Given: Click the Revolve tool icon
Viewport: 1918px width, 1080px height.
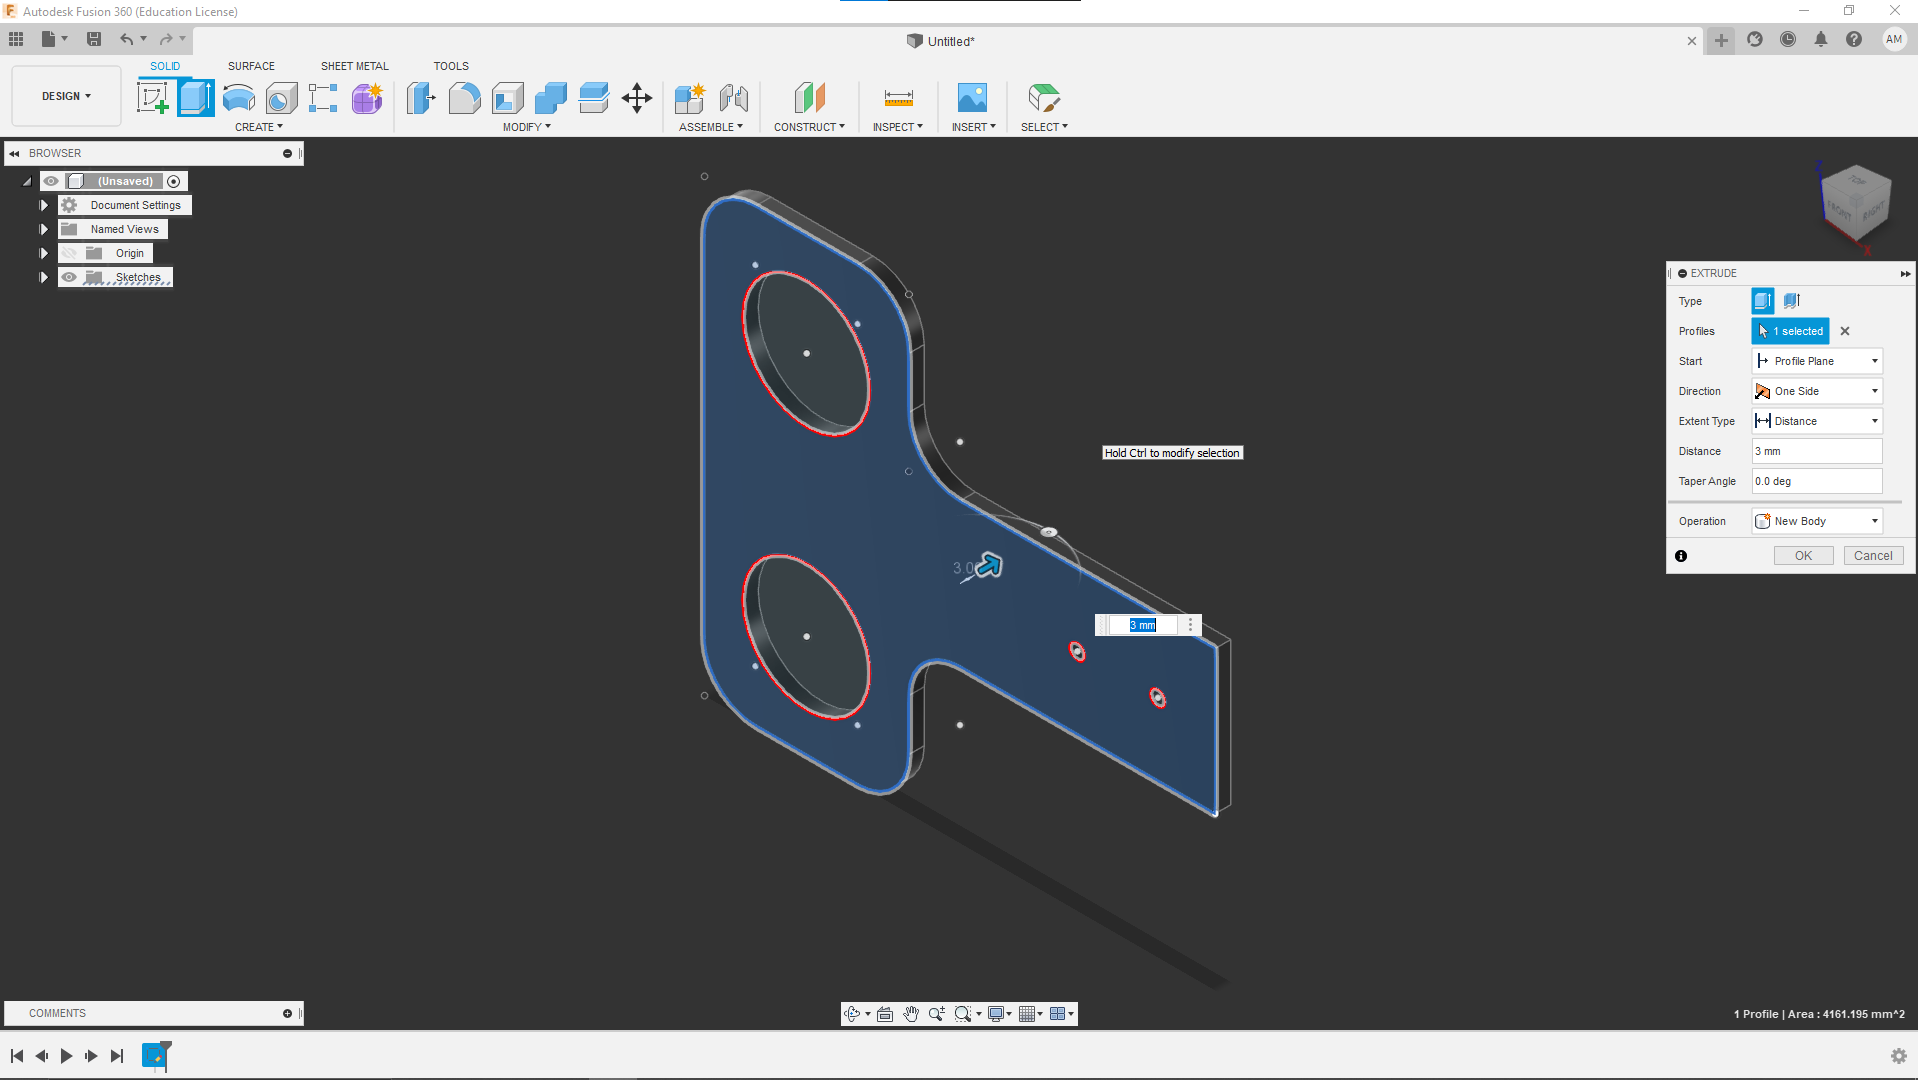Looking at the screenshot, I should (x=239, y=98).
